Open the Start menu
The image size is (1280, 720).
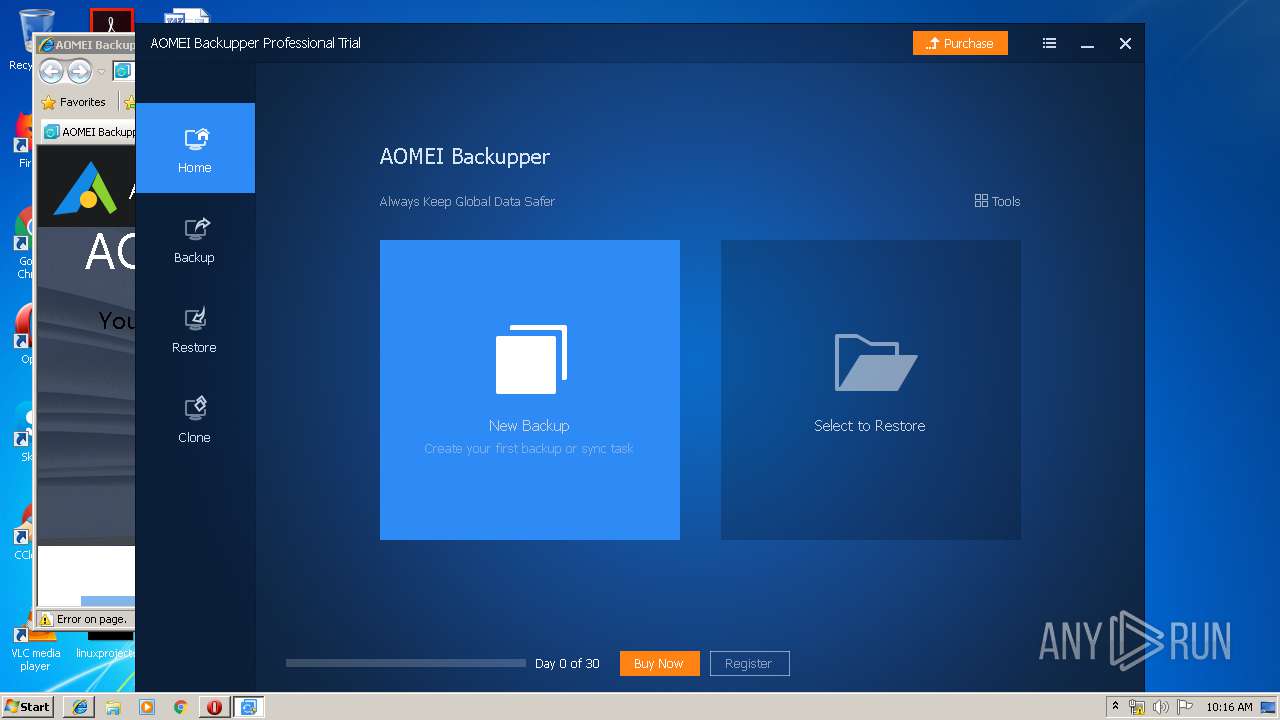pyautogui.click(x=28, y=706)
